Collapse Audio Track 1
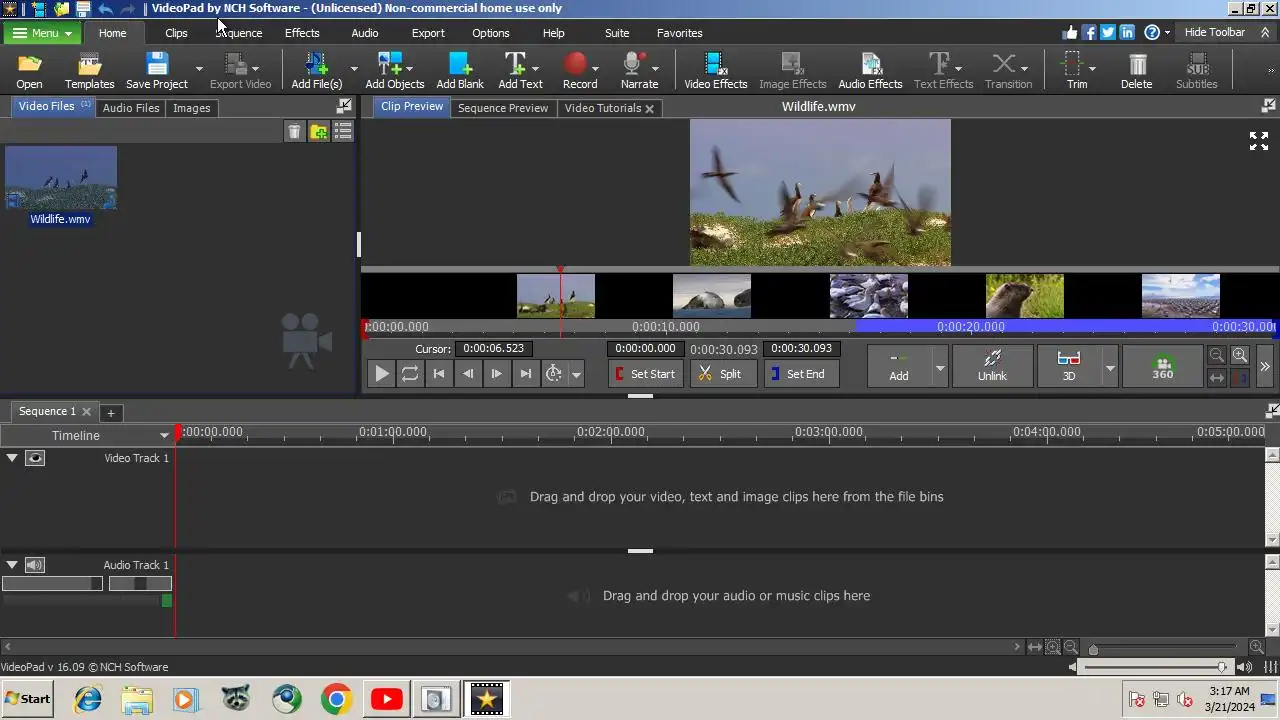 coord(12,565)
